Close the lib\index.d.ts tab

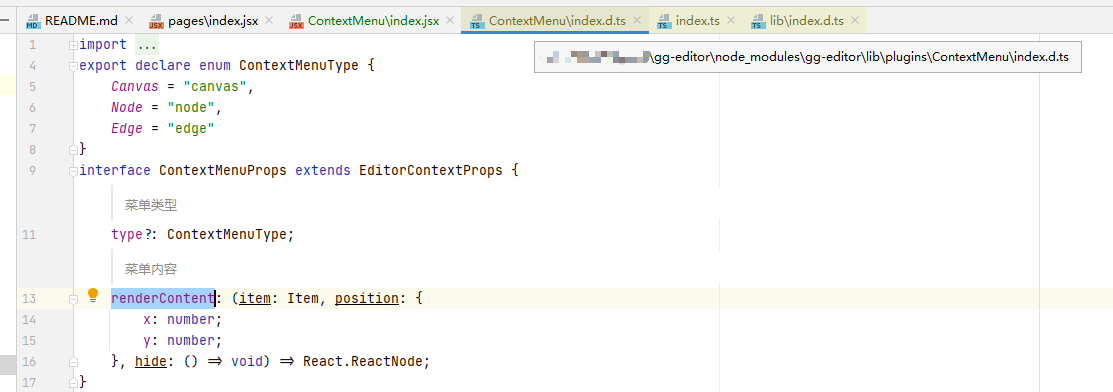point(855,21)
